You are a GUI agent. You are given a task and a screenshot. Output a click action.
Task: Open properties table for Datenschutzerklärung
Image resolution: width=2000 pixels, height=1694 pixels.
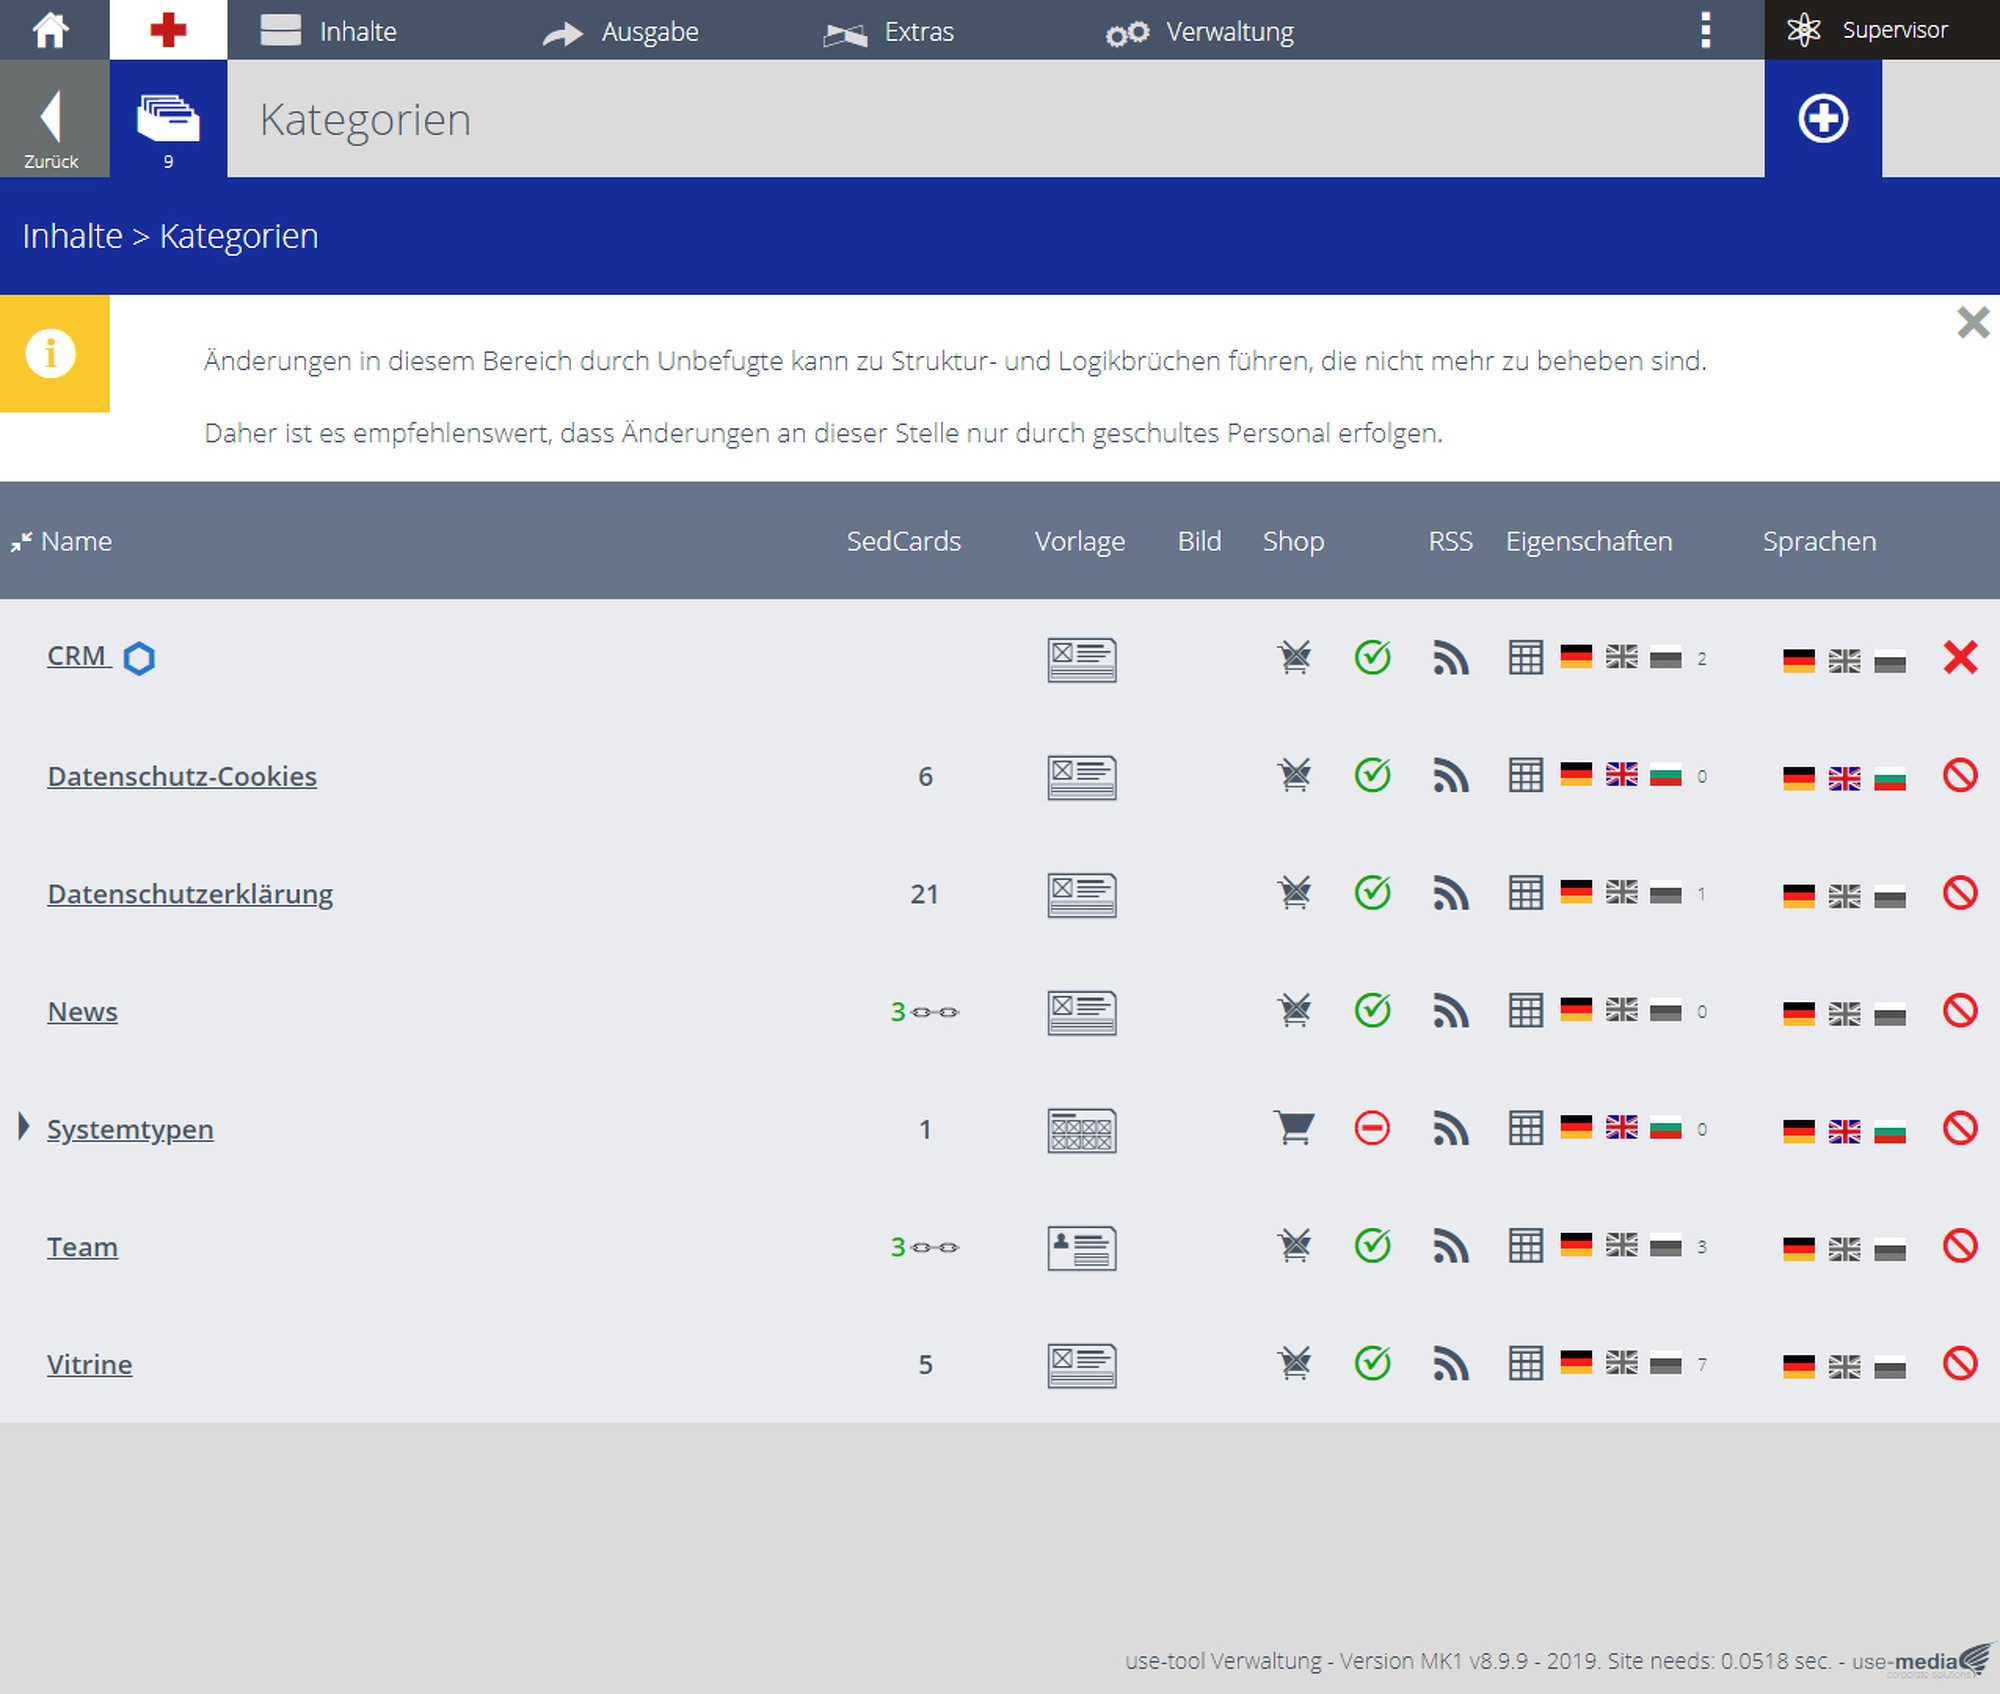point(1526,893)
